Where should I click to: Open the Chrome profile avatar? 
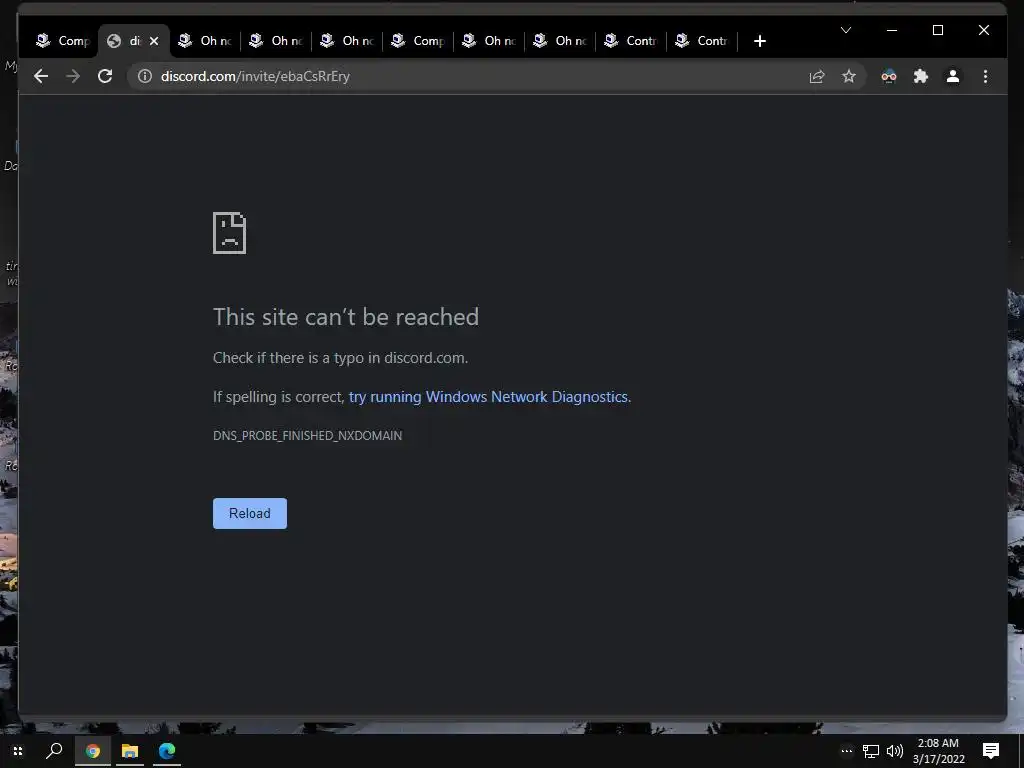click(x=953, y=76)
